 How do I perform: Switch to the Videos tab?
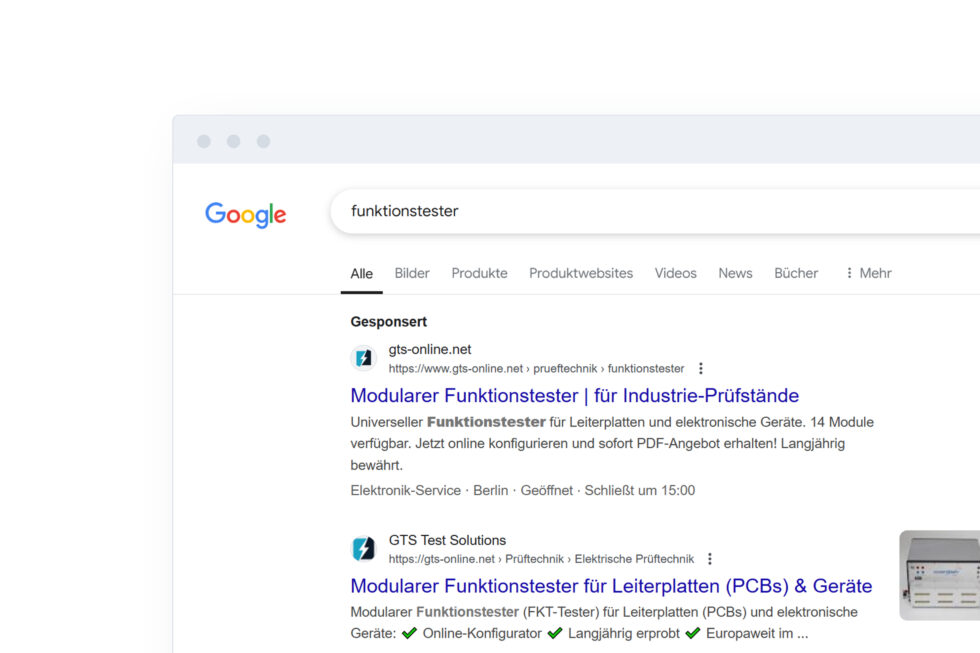tap(675, 273)
